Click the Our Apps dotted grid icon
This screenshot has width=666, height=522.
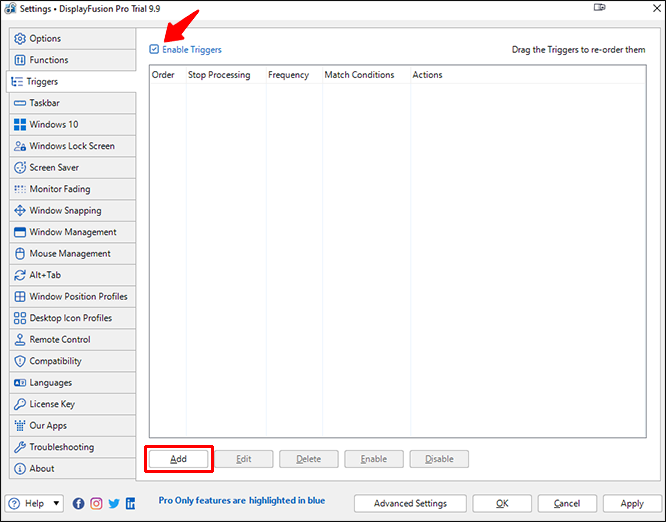tap(20, 426)
